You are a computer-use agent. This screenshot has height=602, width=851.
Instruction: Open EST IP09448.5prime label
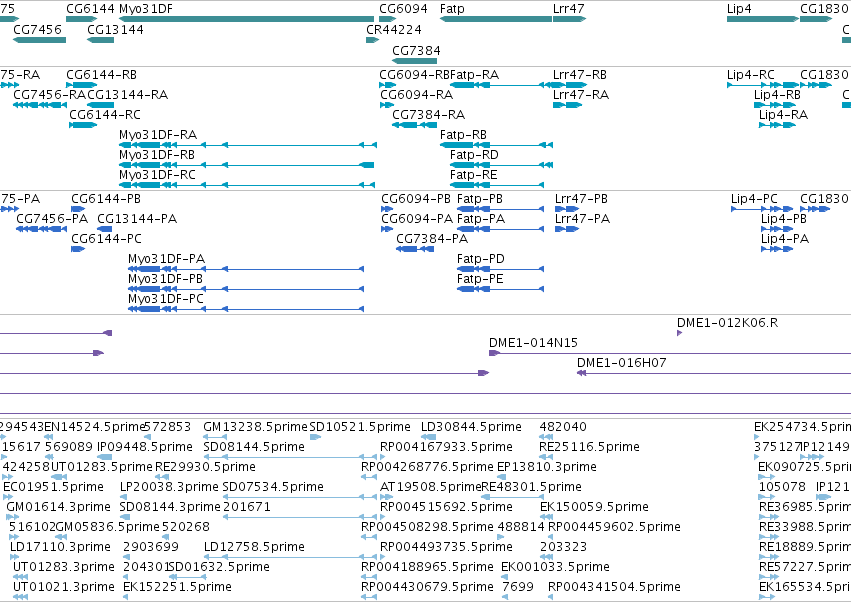(x=145, y=447)
